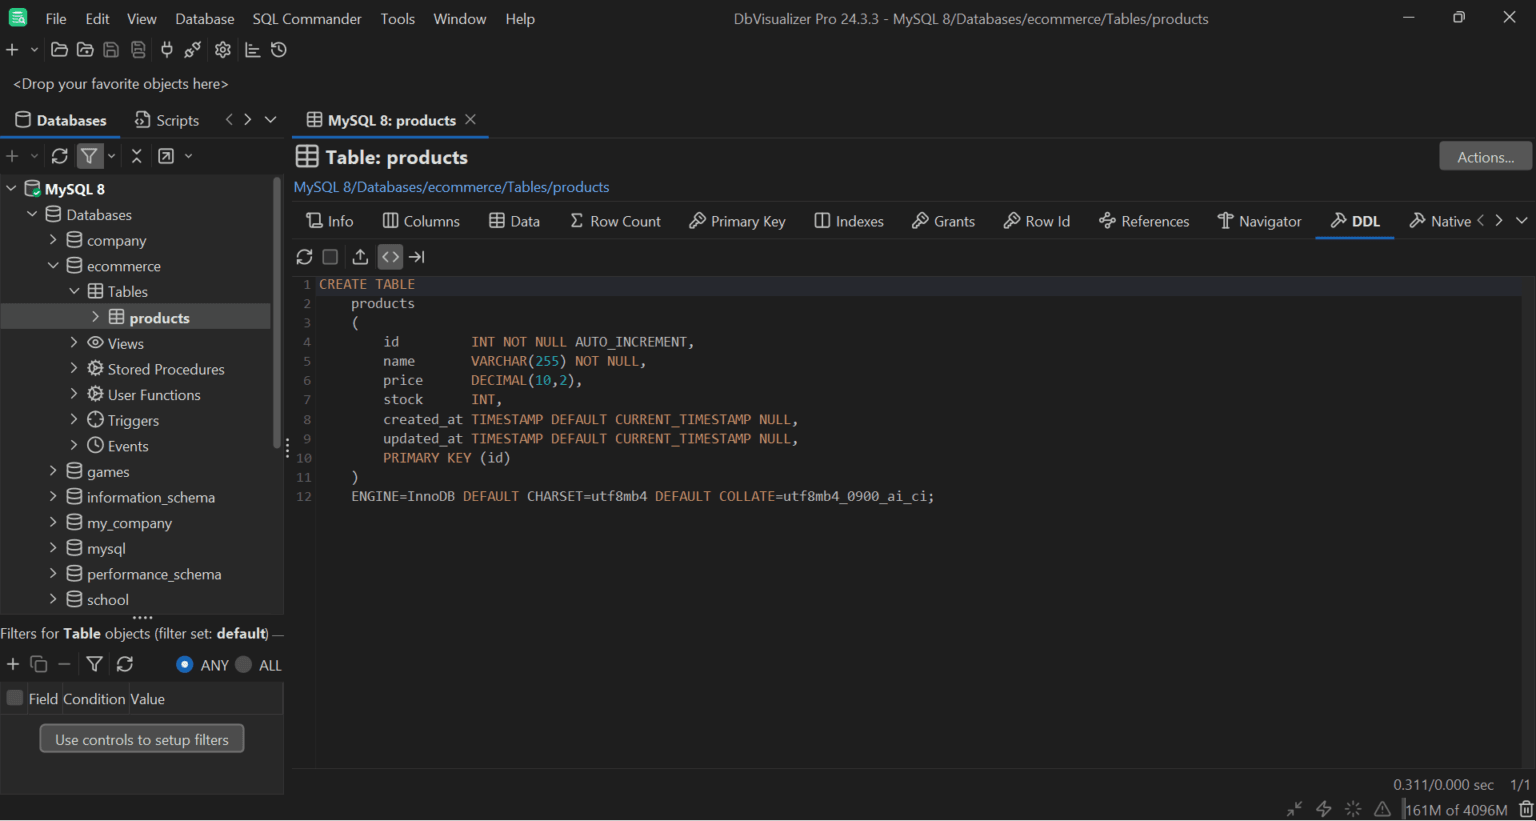This screenshot has height=821, width=1536.
Task: Toggle the table objects filter funnel icon
Action: pyautogui.click(x=94, y=664)
